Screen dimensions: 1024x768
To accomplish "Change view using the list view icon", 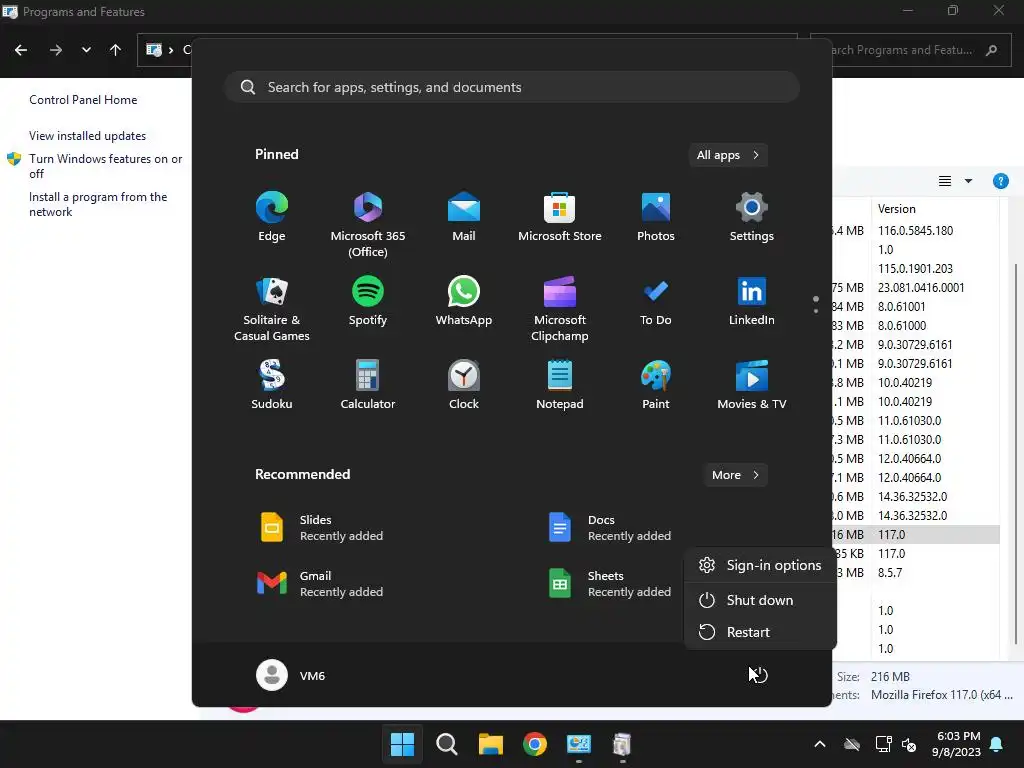I will coord(945,181).
